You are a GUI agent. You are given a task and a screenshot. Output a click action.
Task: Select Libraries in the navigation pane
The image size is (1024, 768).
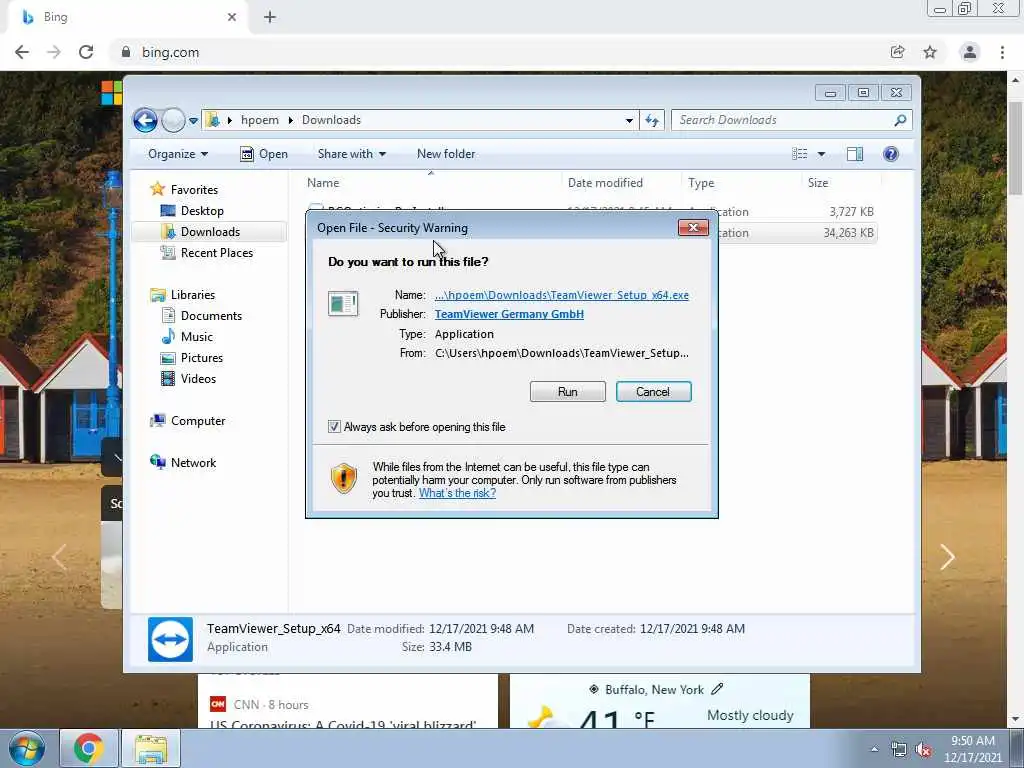pos(193,295)
